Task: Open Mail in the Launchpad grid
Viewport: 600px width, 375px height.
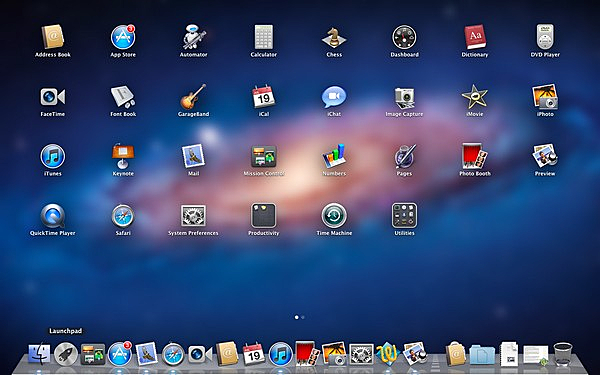Action: 193,156
